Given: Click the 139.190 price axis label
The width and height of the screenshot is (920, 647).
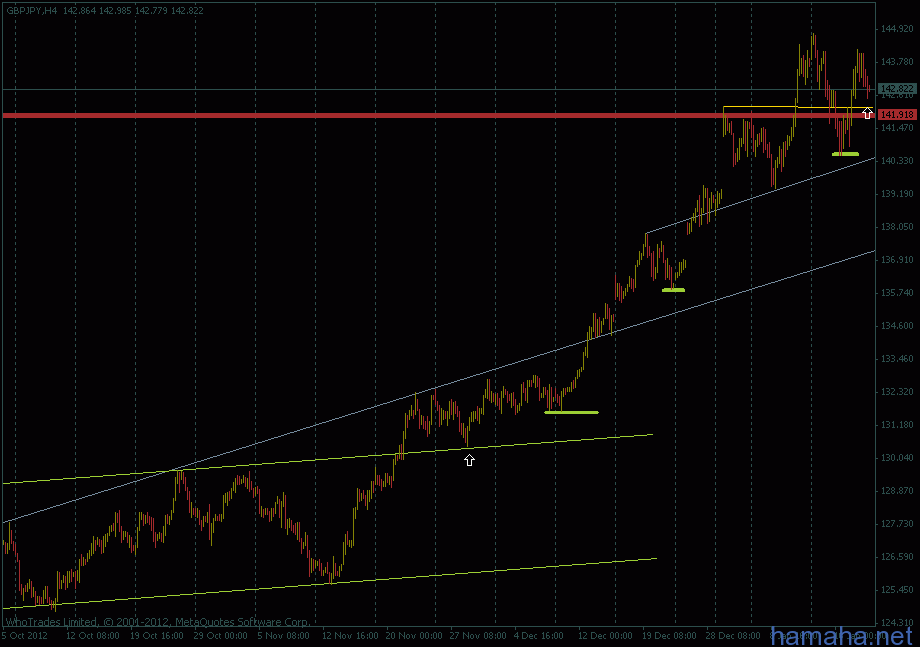Looking at the screenshot, I should (897, 194).
